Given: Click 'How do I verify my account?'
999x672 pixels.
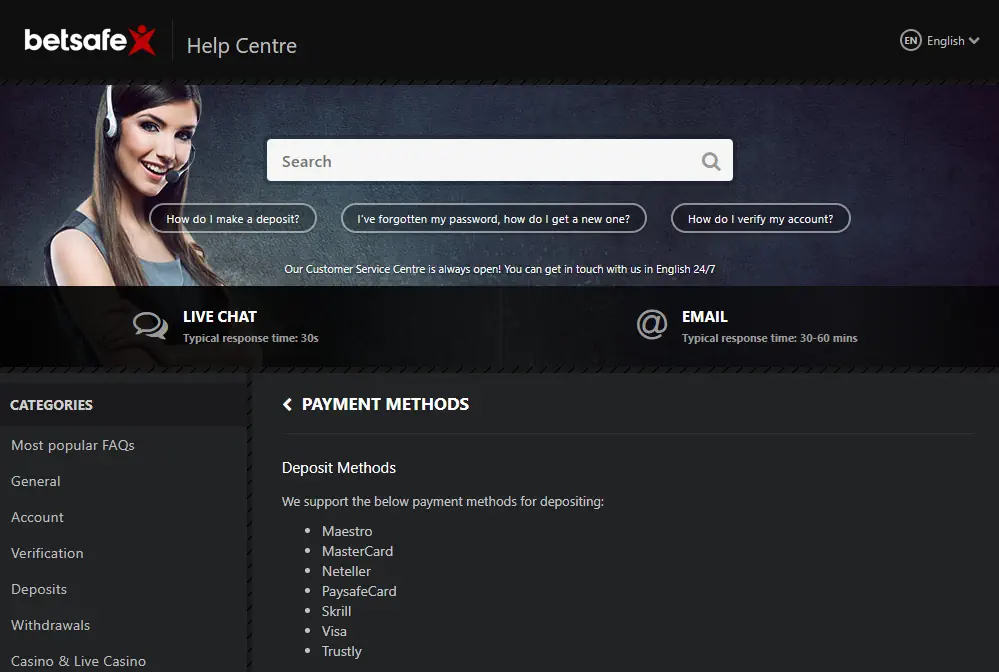Looking at the screenshot, I should click(x=760, y=218).
